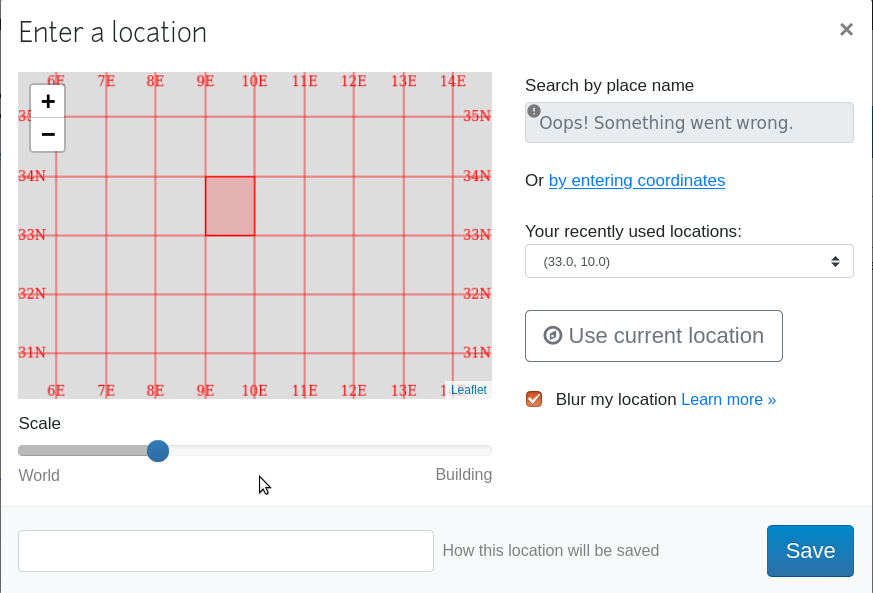This screenshot has height=593, width=873.
Task: Close the Enter a location dialog
Action: tap(846, 30)
